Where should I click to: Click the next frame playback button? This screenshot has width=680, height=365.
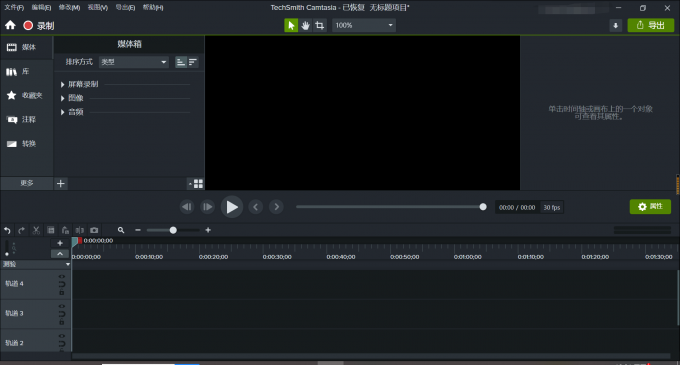tap(208, 207)
